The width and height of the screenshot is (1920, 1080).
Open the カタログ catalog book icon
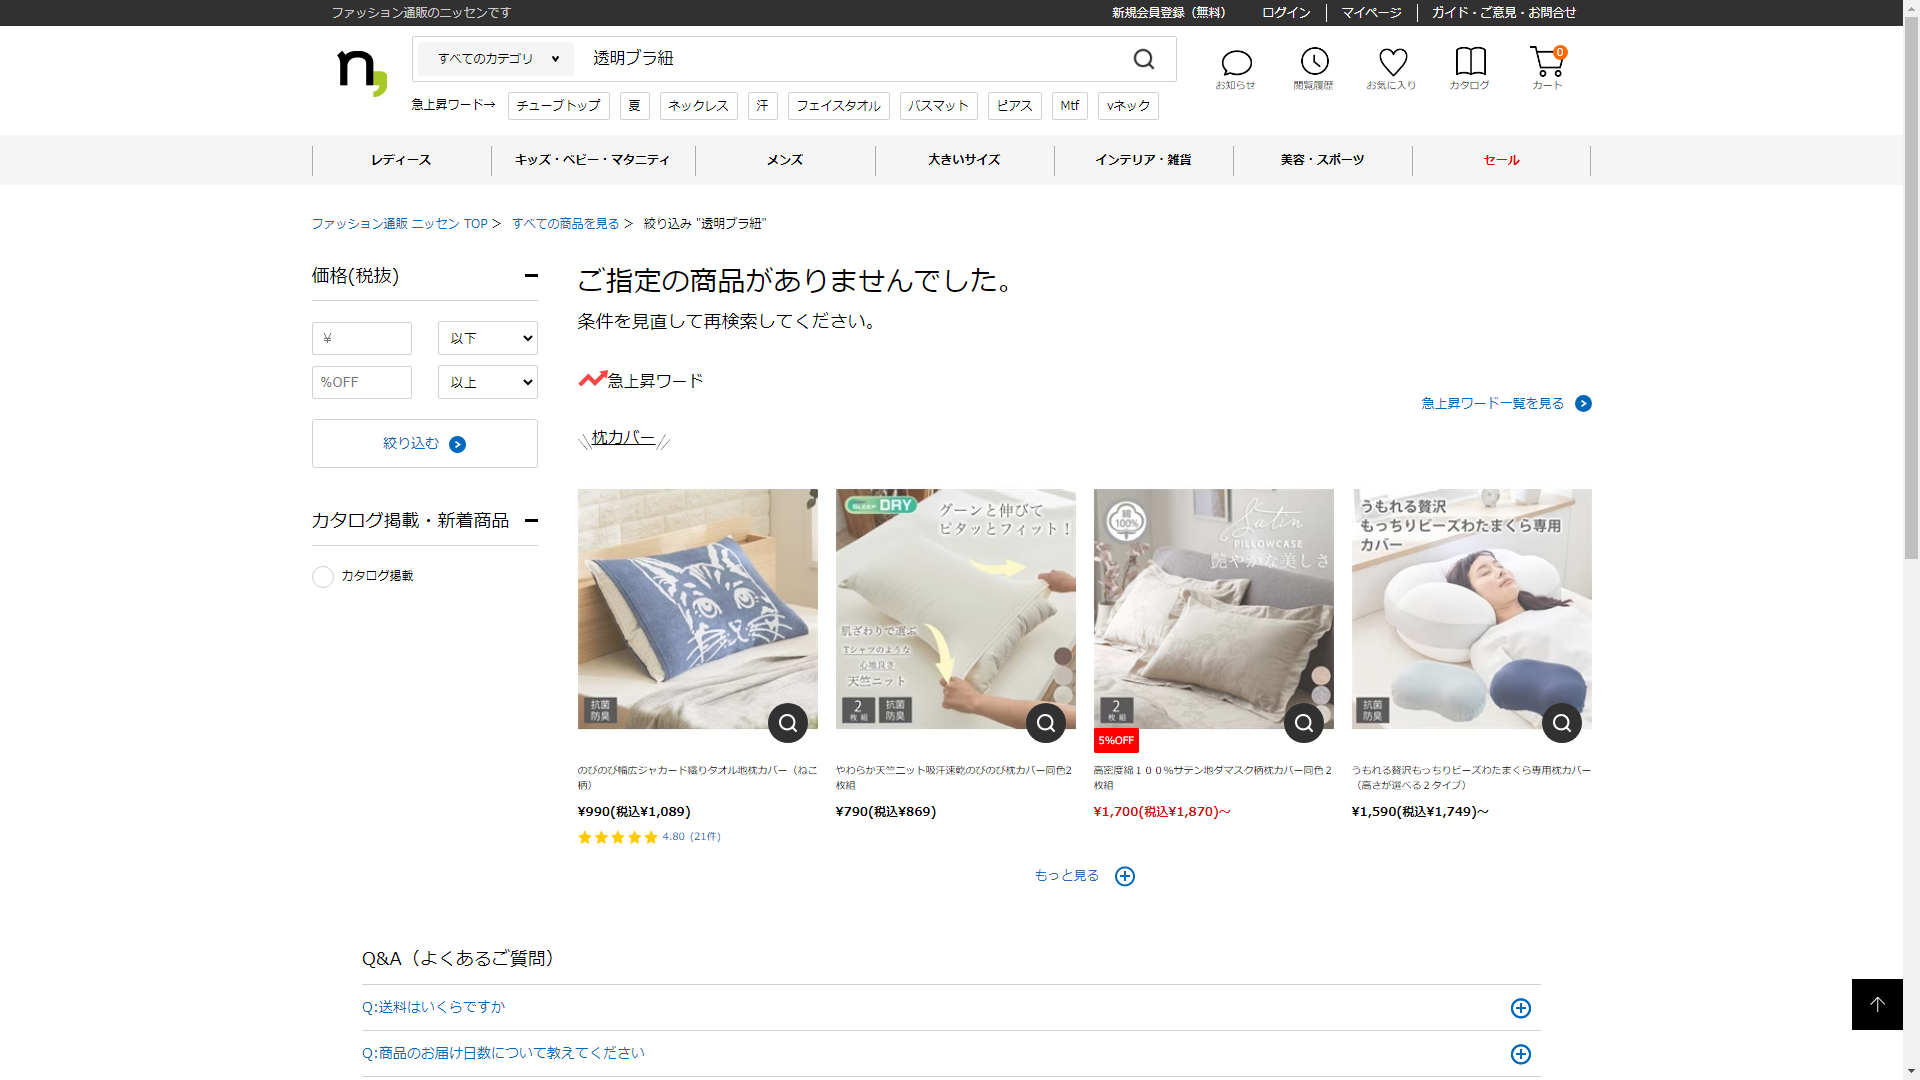point(1470,62)
